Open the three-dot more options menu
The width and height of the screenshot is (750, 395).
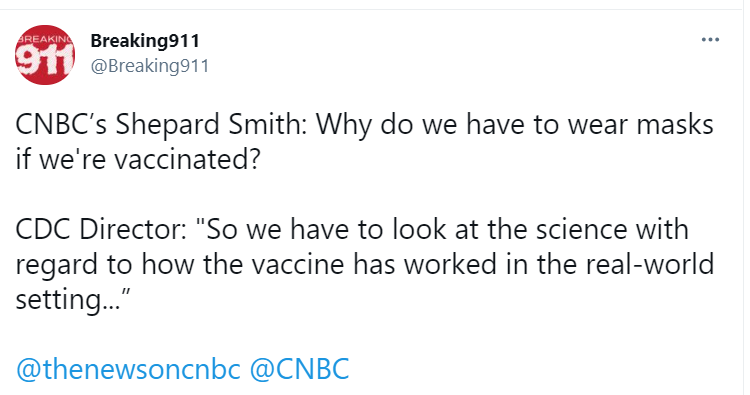click(x=710, y=40)
